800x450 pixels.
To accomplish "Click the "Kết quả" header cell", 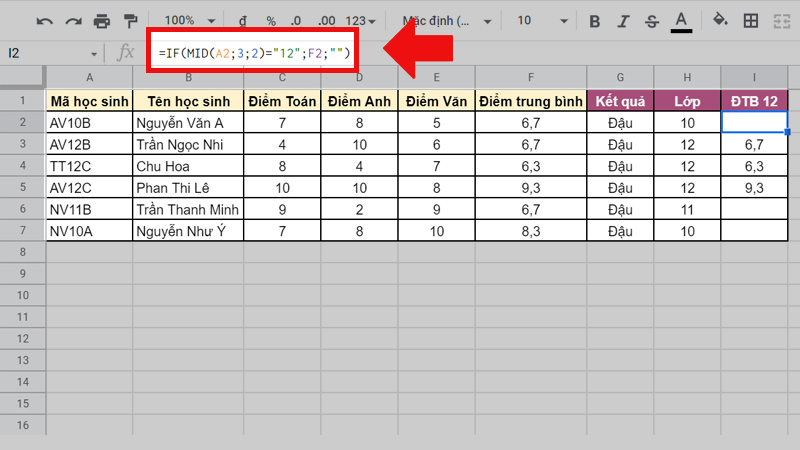I will tap(620, 101).
